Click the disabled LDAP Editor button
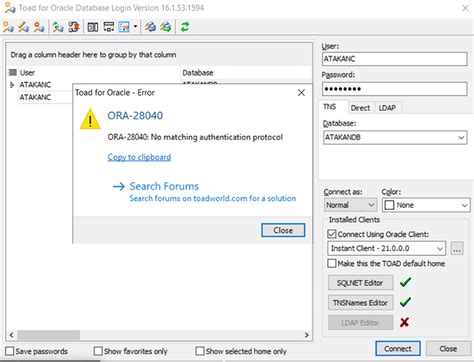Screen dimensions: 474x362 [360, 323]
